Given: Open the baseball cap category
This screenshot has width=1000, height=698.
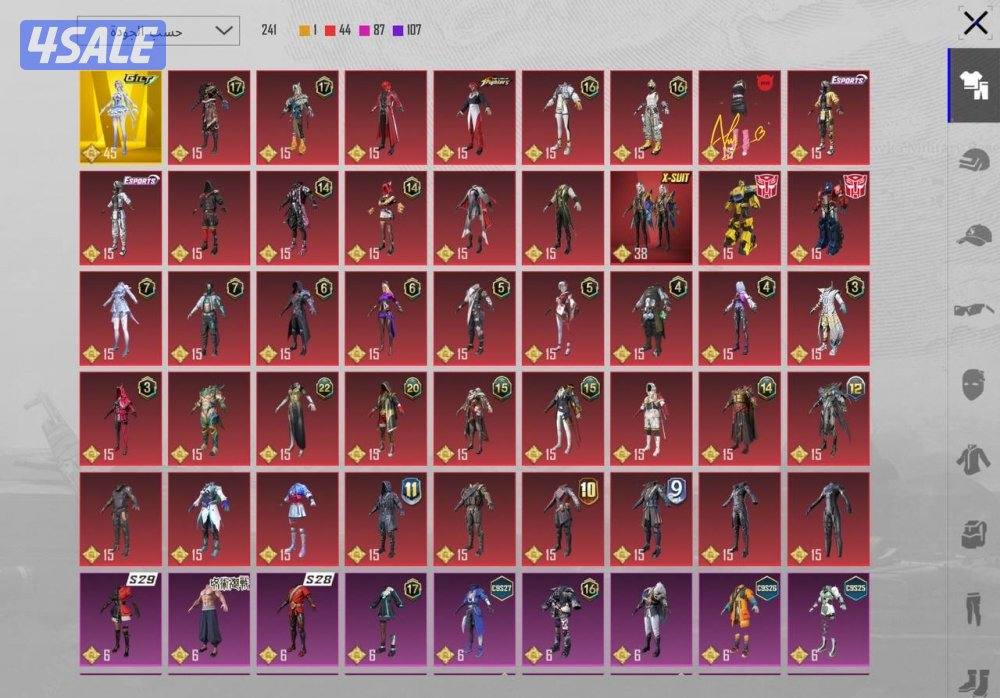Looking at the screenshot, I should click(974, 236).
